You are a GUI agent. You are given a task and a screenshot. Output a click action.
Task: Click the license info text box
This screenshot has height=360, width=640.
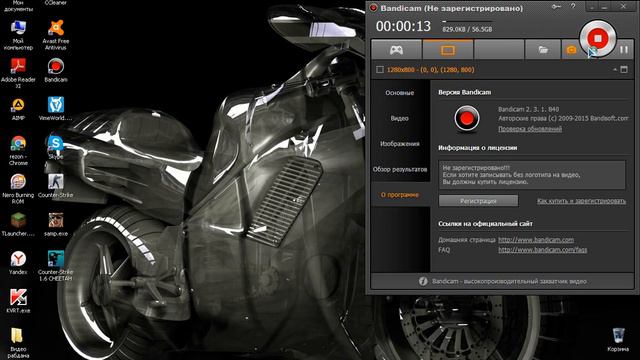tap(532, 175)
